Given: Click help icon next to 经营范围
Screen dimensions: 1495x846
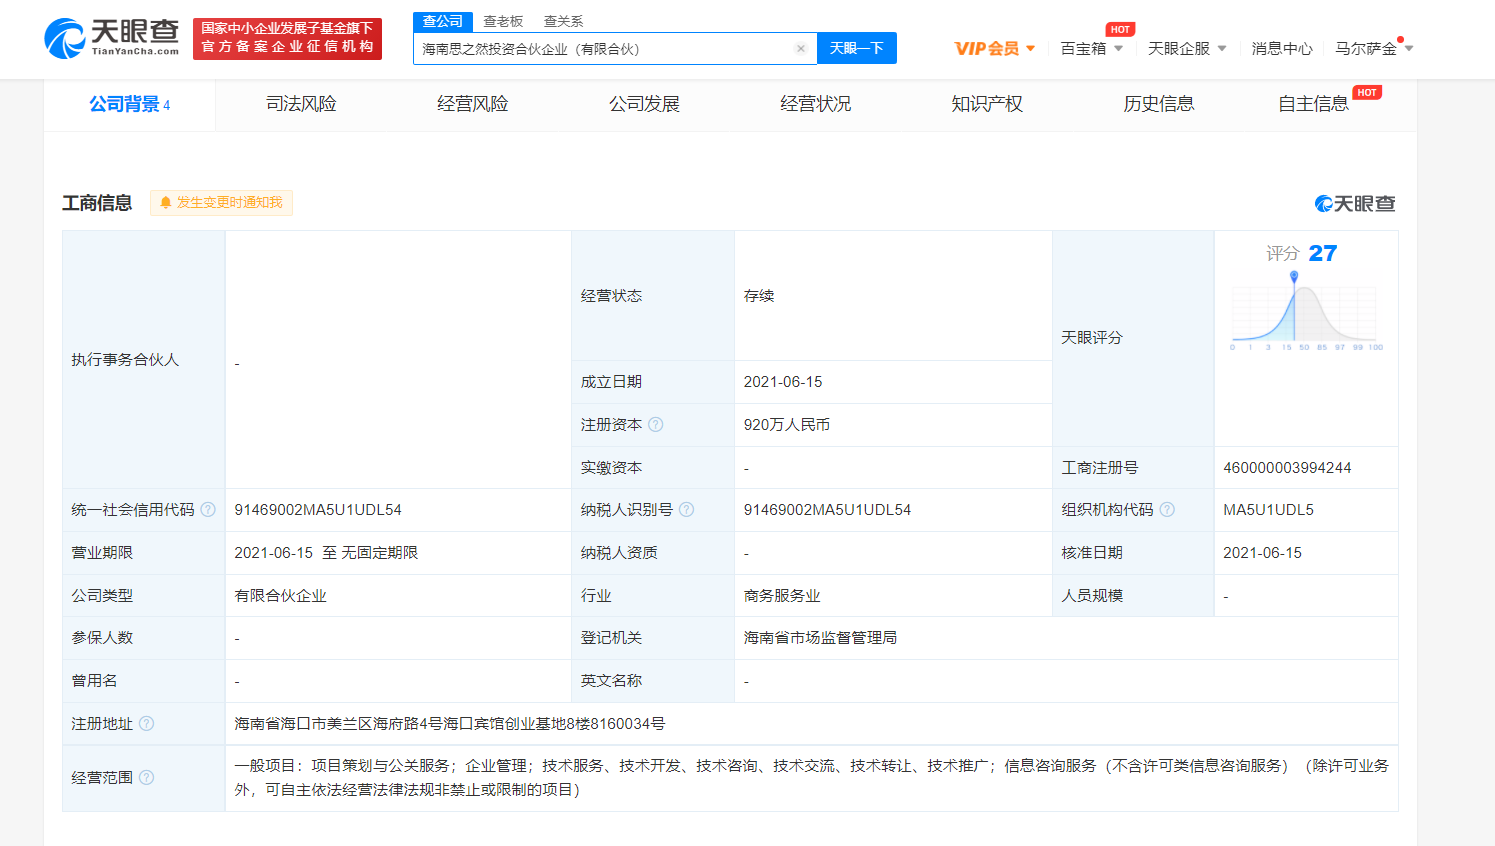Looking at the screenshot, I should click(x=146, y=778).
